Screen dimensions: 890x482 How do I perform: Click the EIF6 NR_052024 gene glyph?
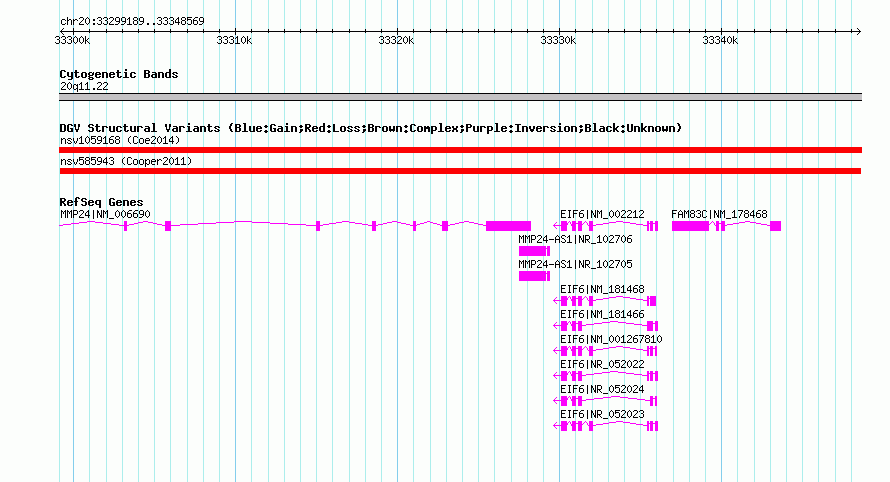point(606,401)
